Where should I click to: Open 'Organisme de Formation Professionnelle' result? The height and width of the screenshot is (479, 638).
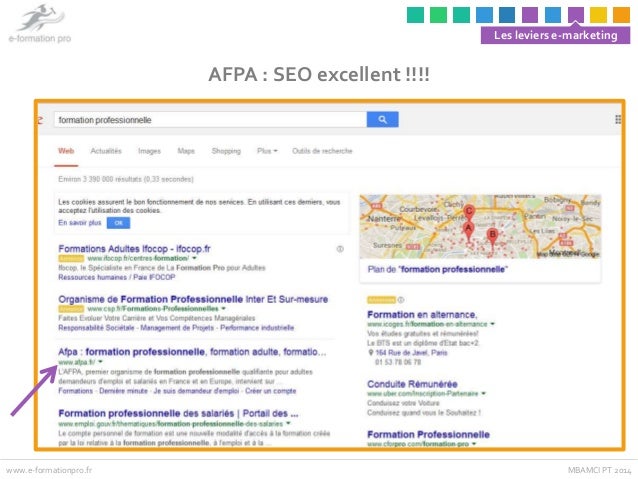point(193,299)
